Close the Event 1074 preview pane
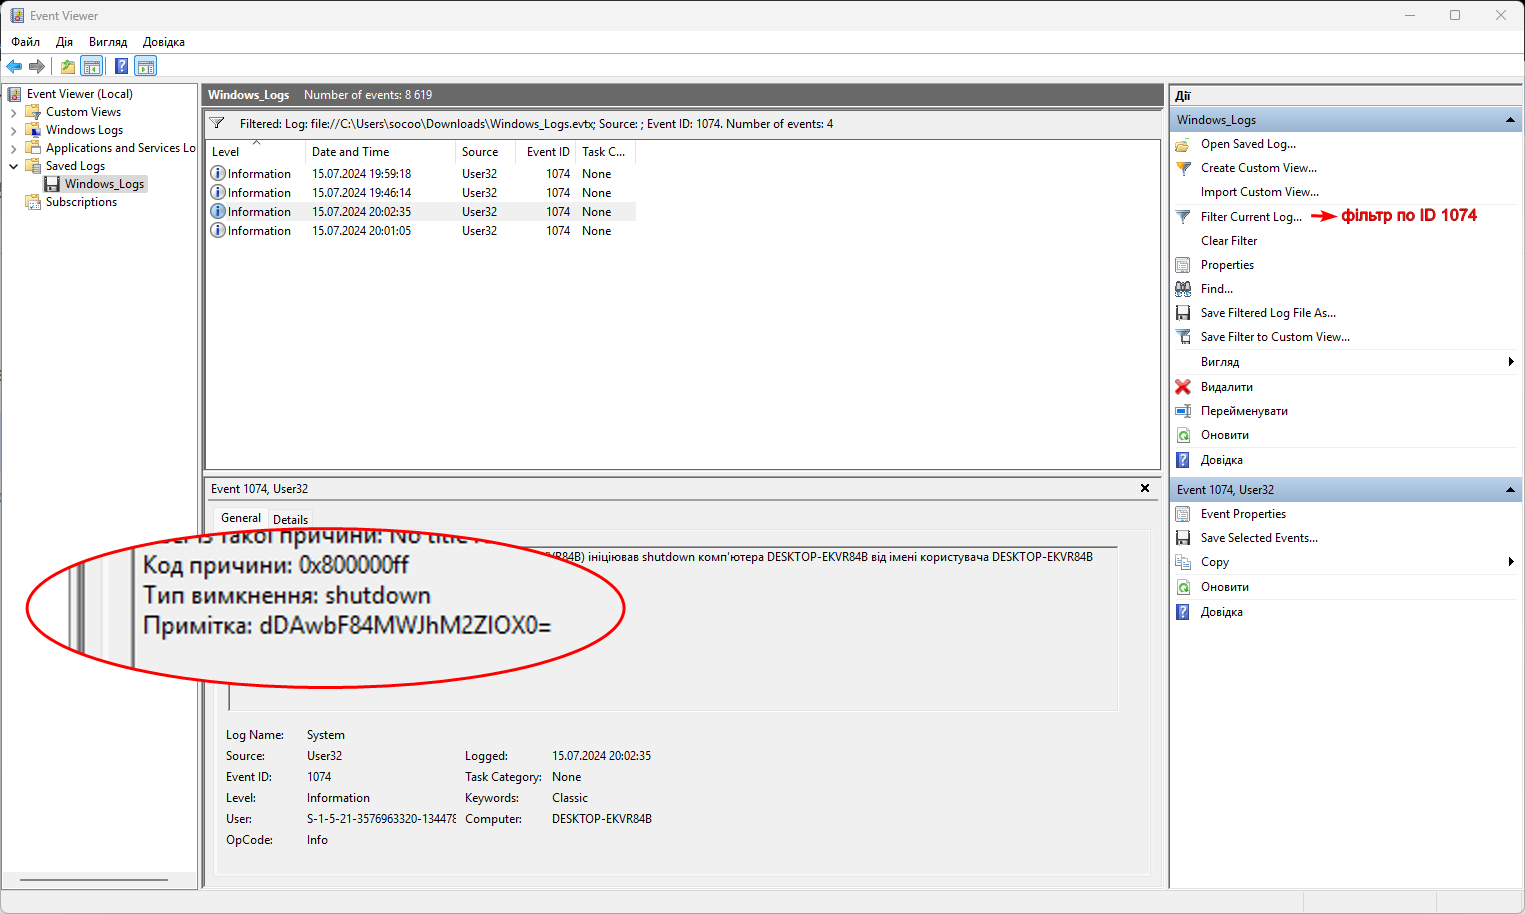Viewport: 1525px width, 914px height. click(x=1145, y=488)
